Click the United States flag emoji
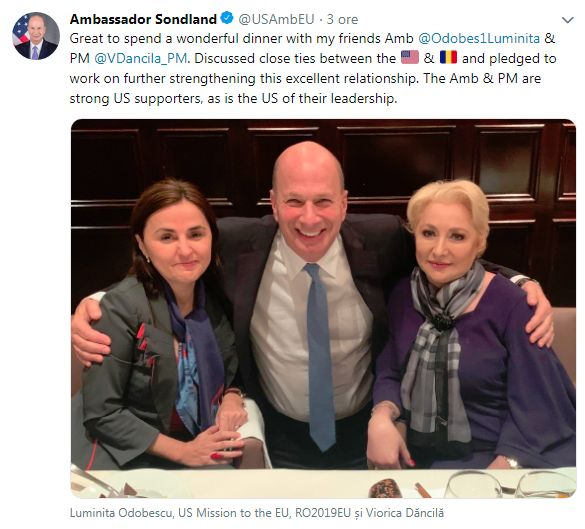585x529 pixels. tap(410, 58)
